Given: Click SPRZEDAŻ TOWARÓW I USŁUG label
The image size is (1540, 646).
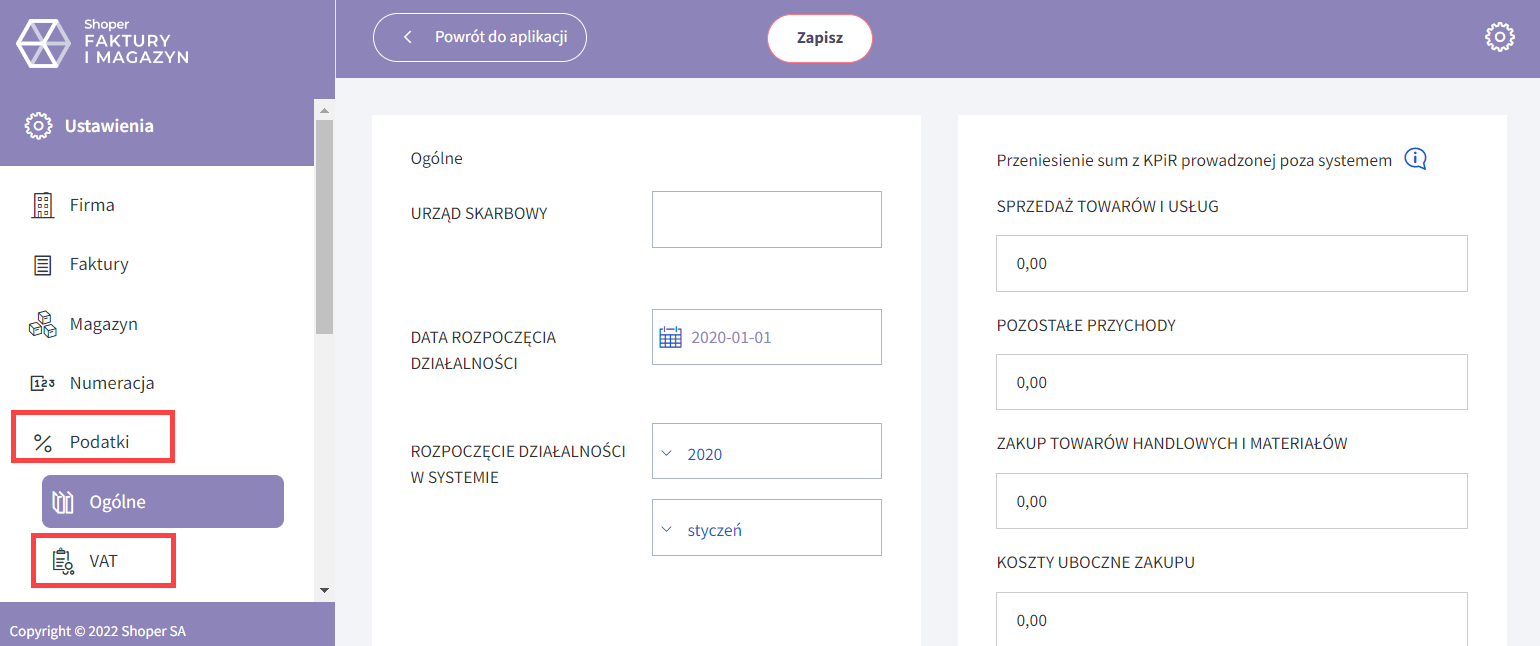Looking at the screenshot, I should pyautogui.click(x=1107, y=207).
